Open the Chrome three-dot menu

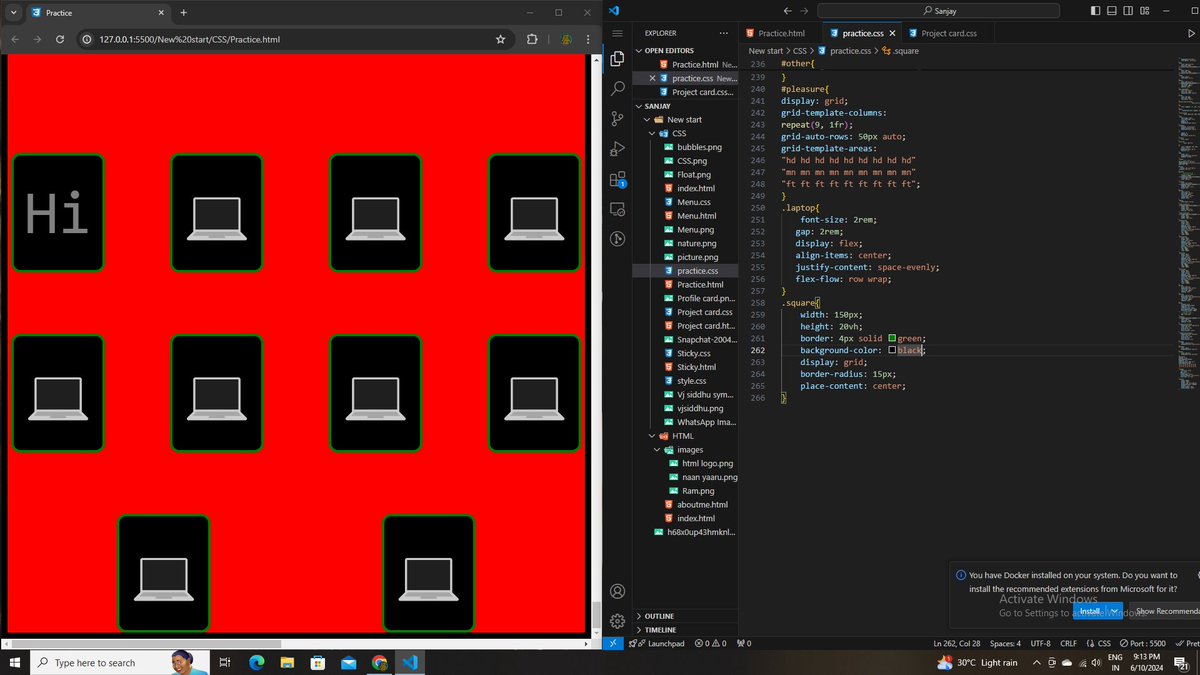[590, 39]
